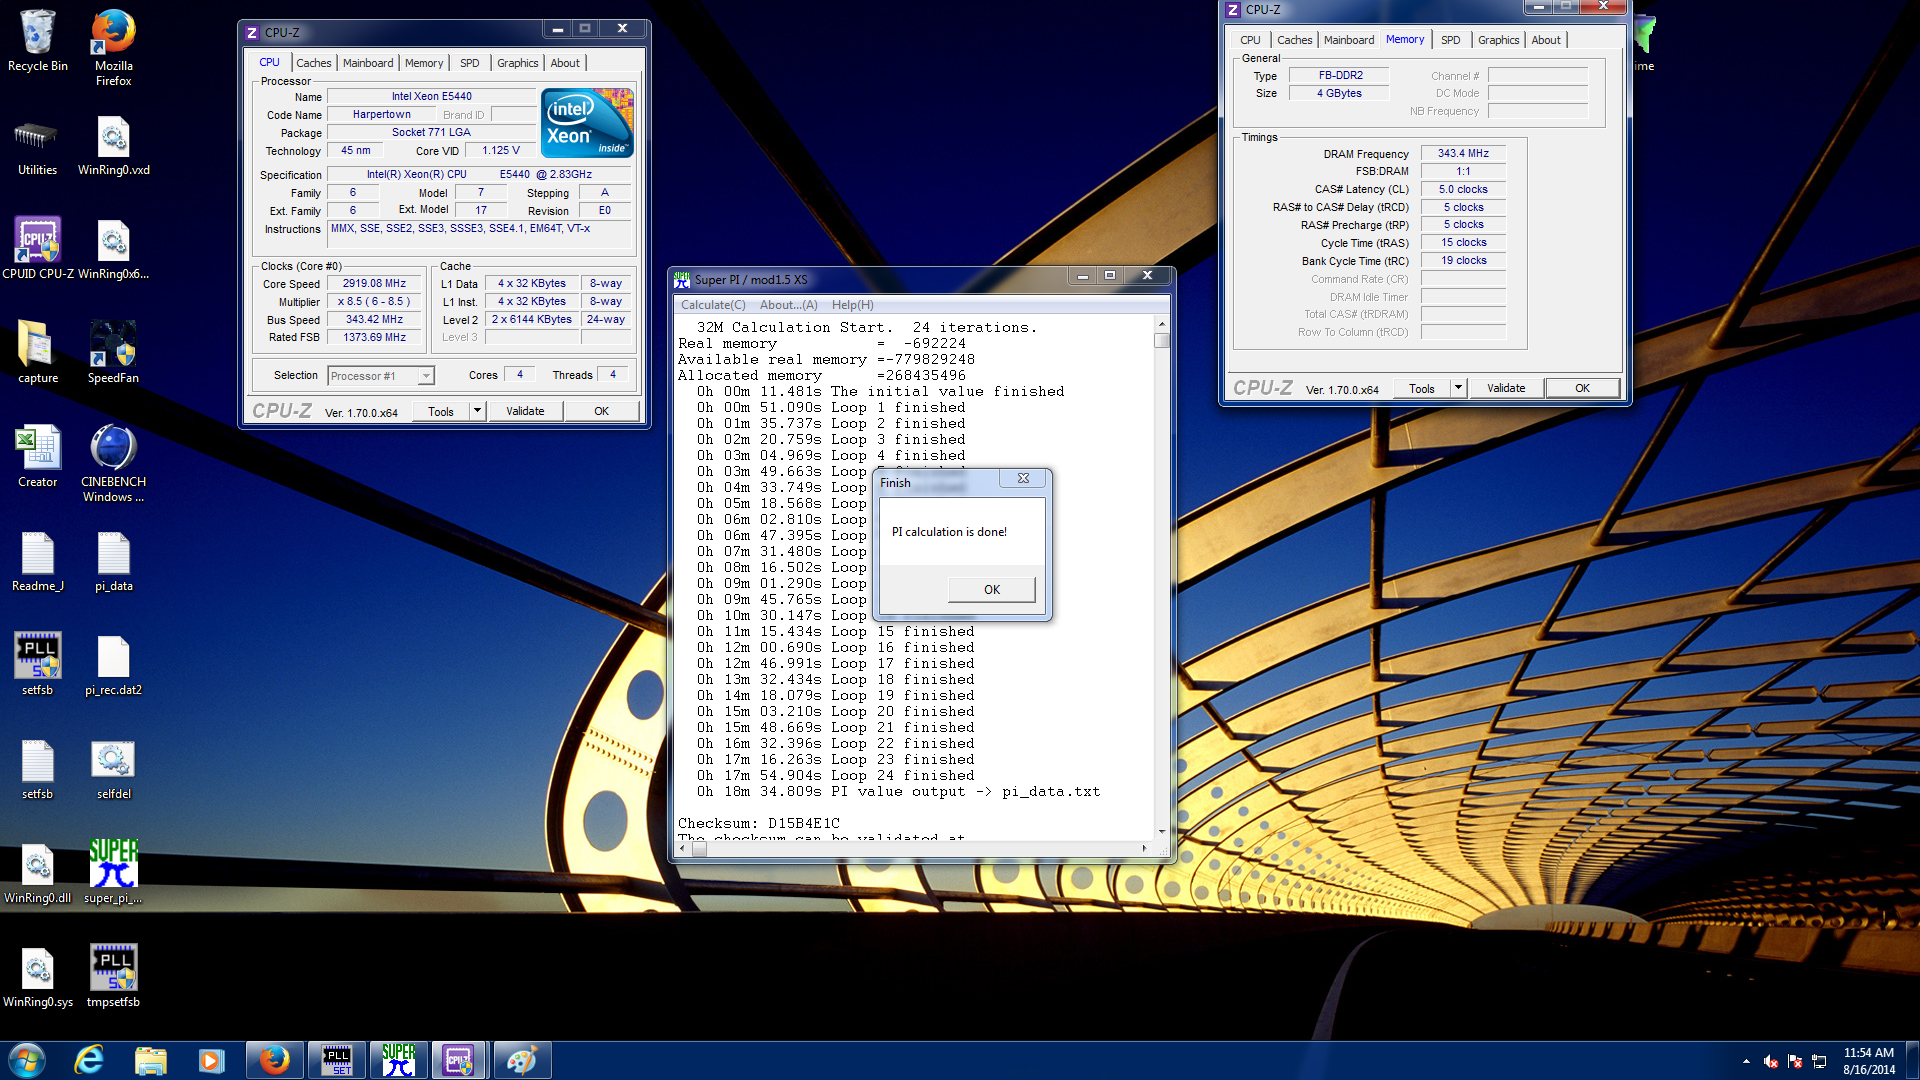The height and width of the screenshot is (1080, 1920).
Task: Open the Processor #1 selection dropdown
Action: (380, 376)
